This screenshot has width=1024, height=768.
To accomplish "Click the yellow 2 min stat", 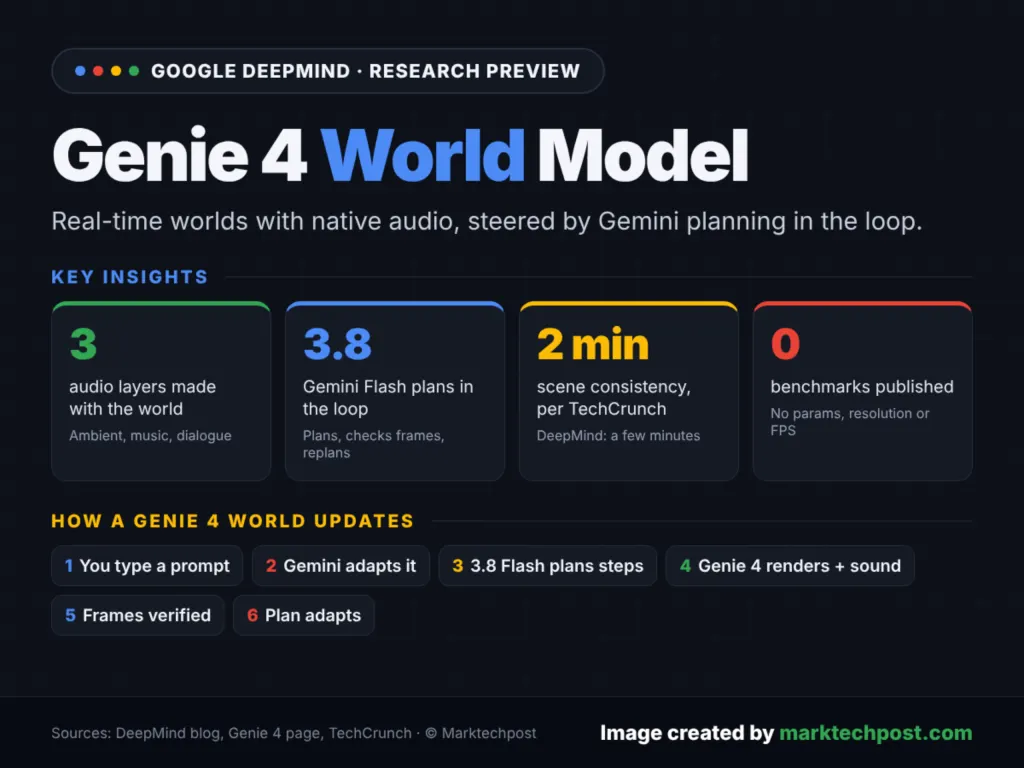I will point(593,344).
